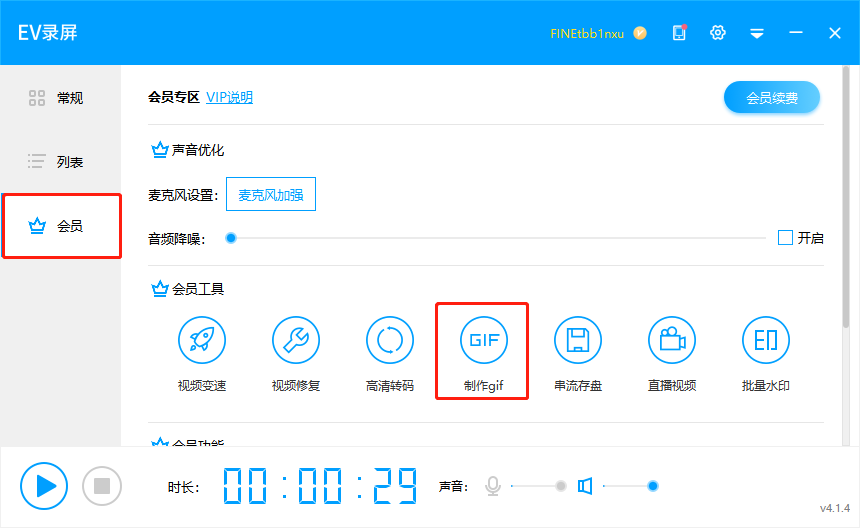860x528 pixels.
Task: Open the 批量水印 batch watermark tool
Action: coord(766,354)
